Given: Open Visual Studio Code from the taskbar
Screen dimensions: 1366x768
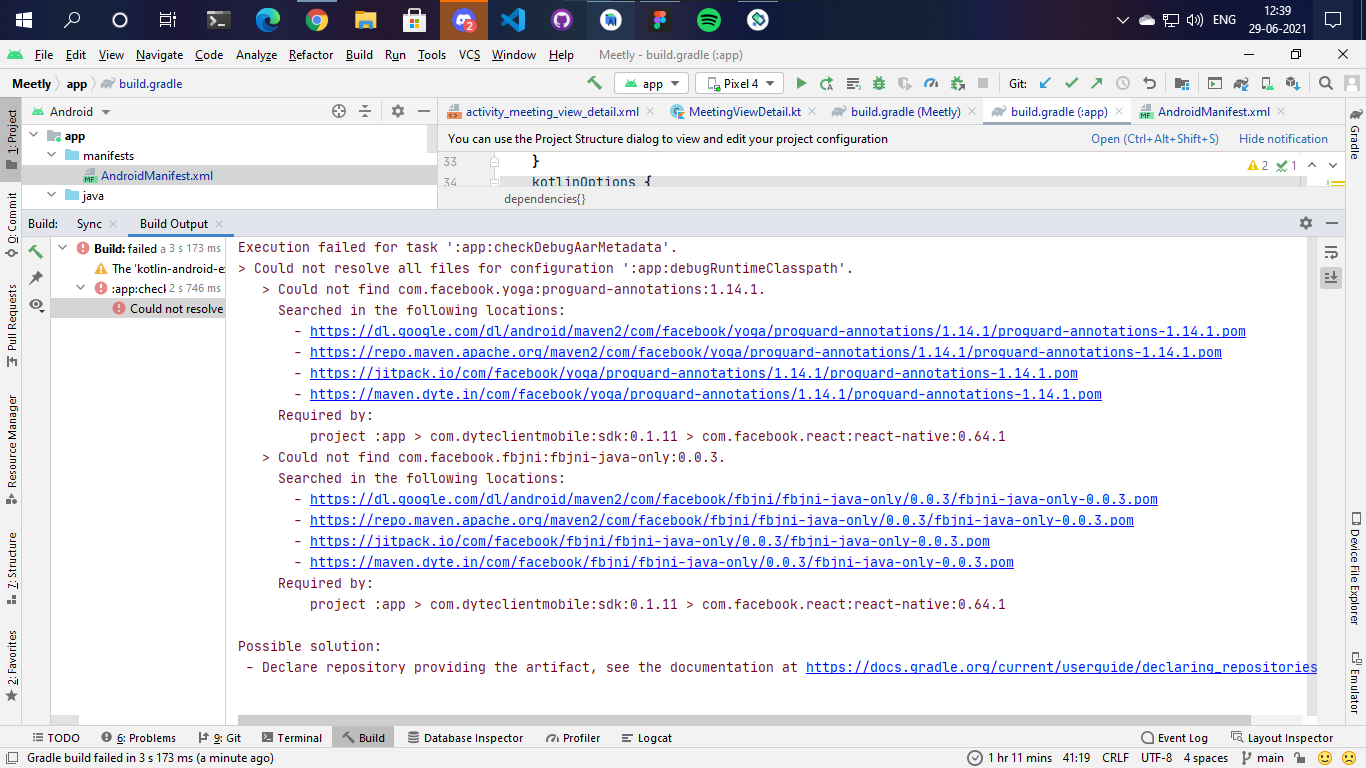Looking at the screenshot, I should 513,20.
